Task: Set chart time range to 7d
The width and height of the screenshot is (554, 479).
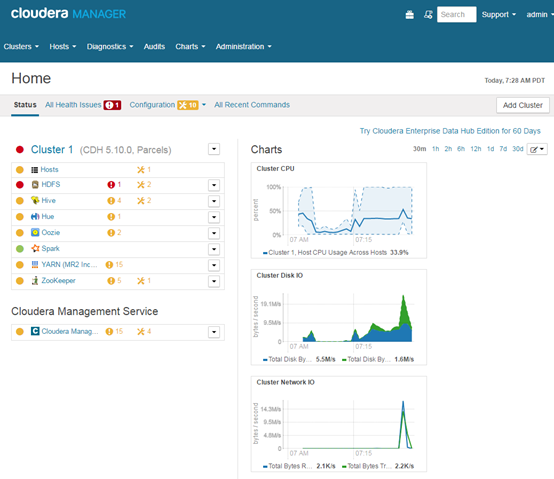Action: [503, 149]
